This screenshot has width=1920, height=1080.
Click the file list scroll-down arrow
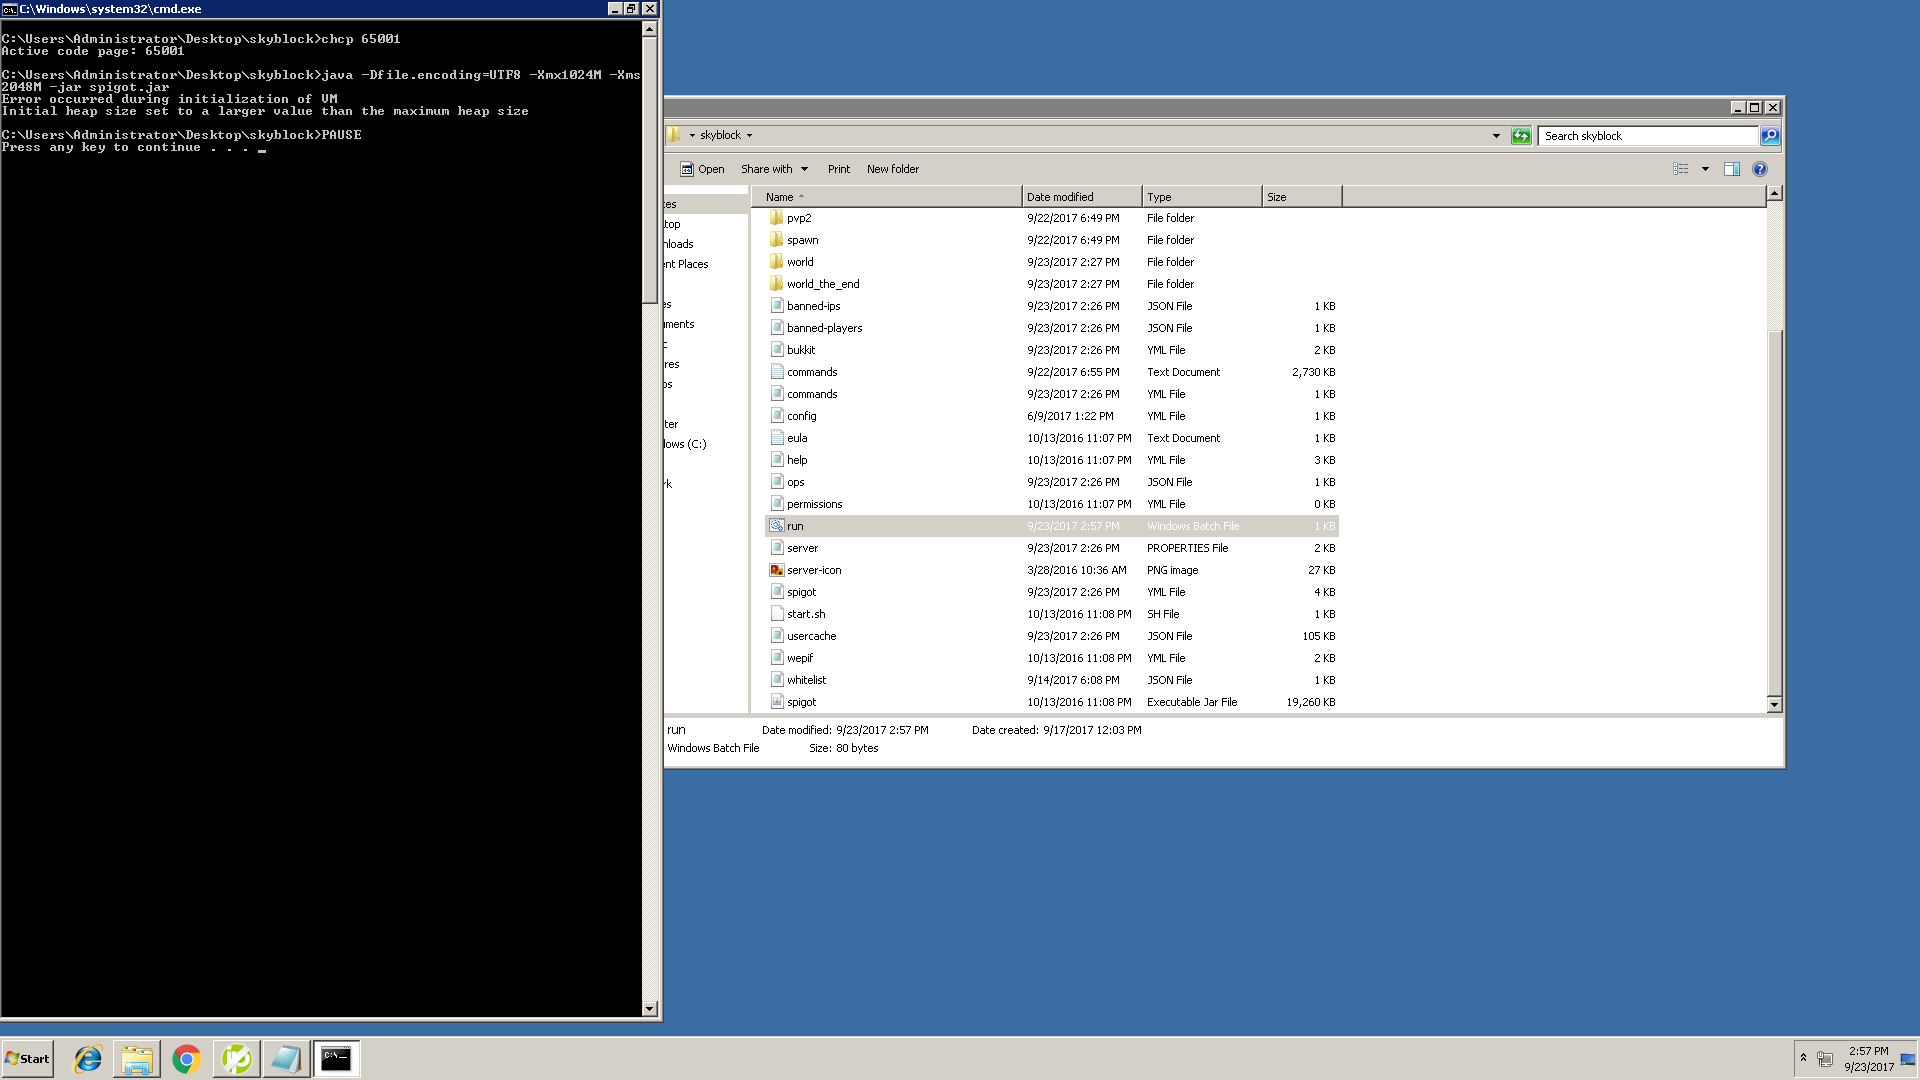point(1774,704)
